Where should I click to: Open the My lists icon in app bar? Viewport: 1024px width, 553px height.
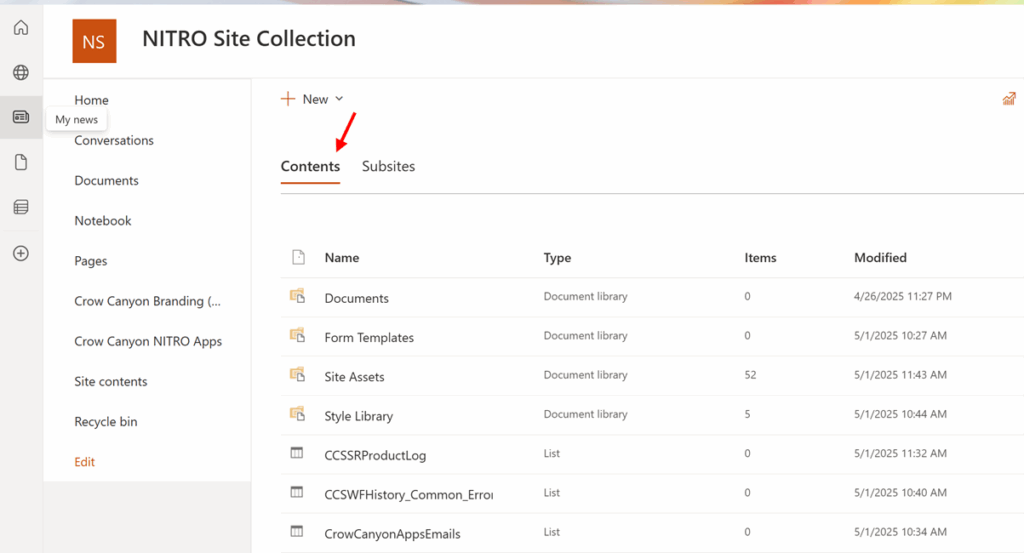point(21,207)
